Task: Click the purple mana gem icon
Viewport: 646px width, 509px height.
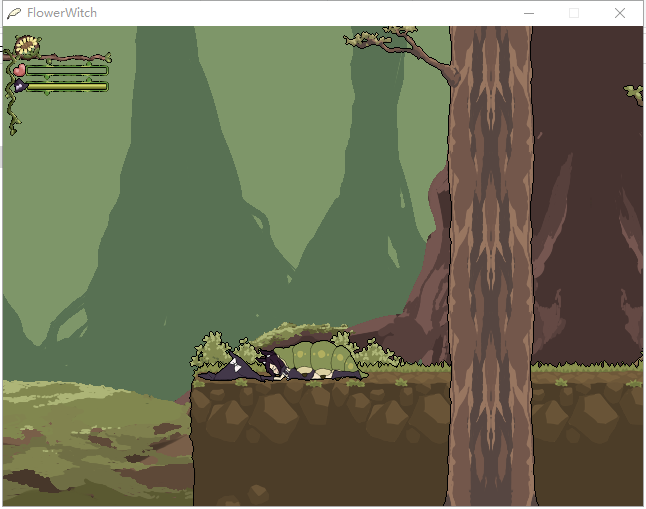Action: tap(19, 86)
